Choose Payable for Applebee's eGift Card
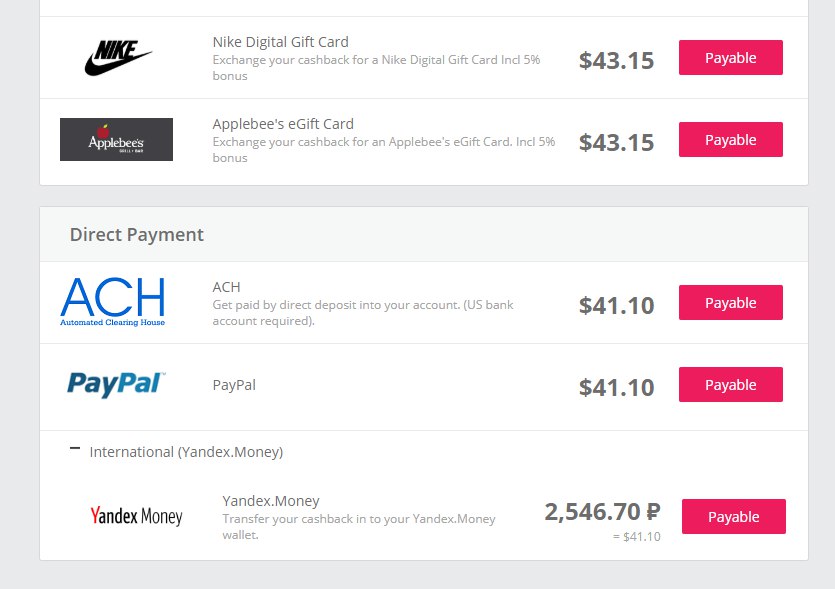This screenshot has width=835, height=589. click(731, 140)
